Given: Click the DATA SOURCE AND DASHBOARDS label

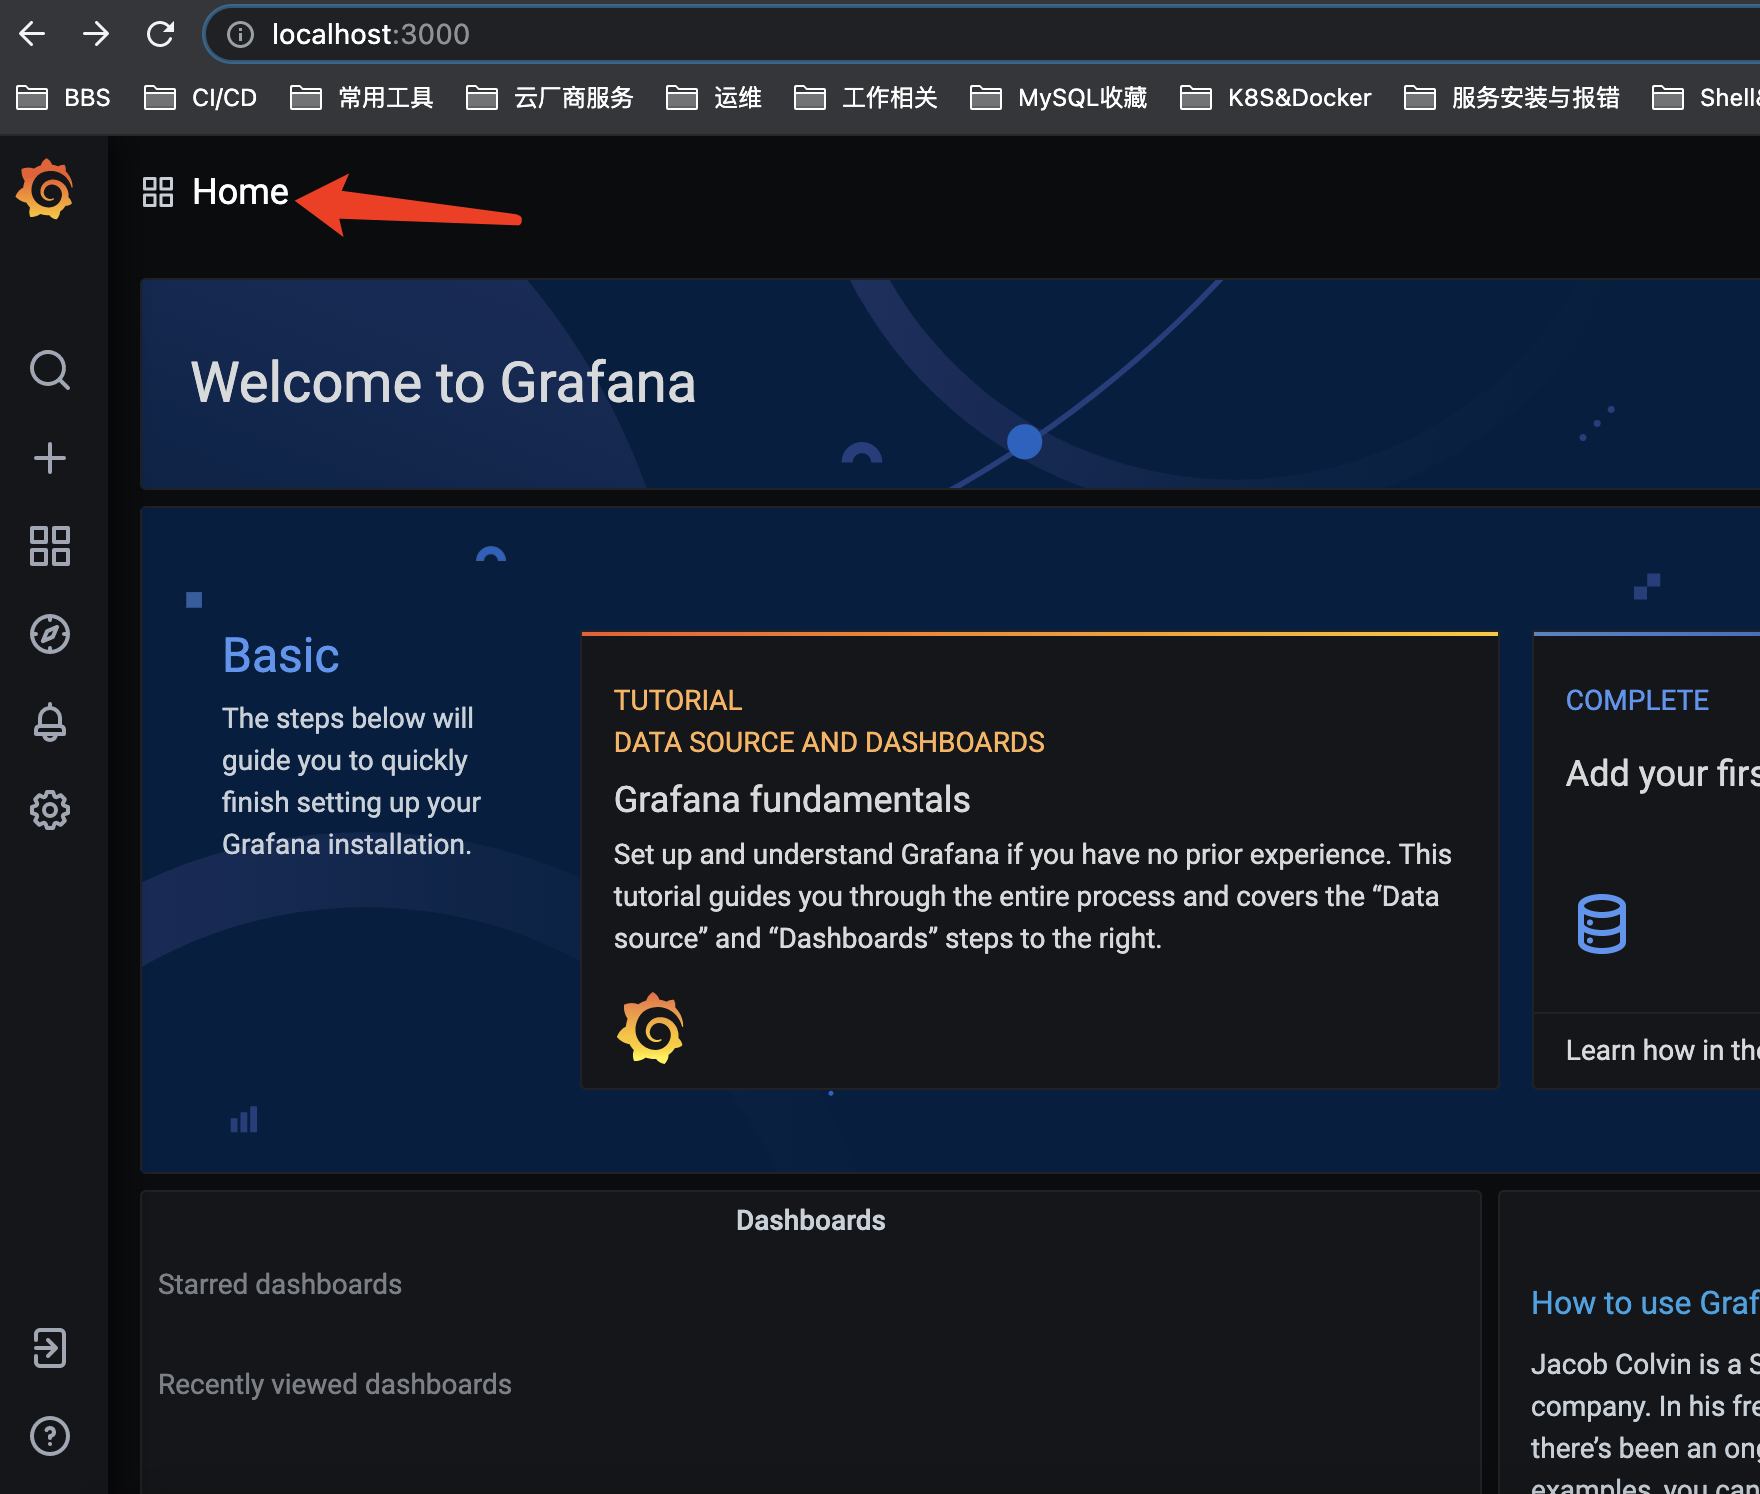Looking at the screenshot, I should point(829,742).
